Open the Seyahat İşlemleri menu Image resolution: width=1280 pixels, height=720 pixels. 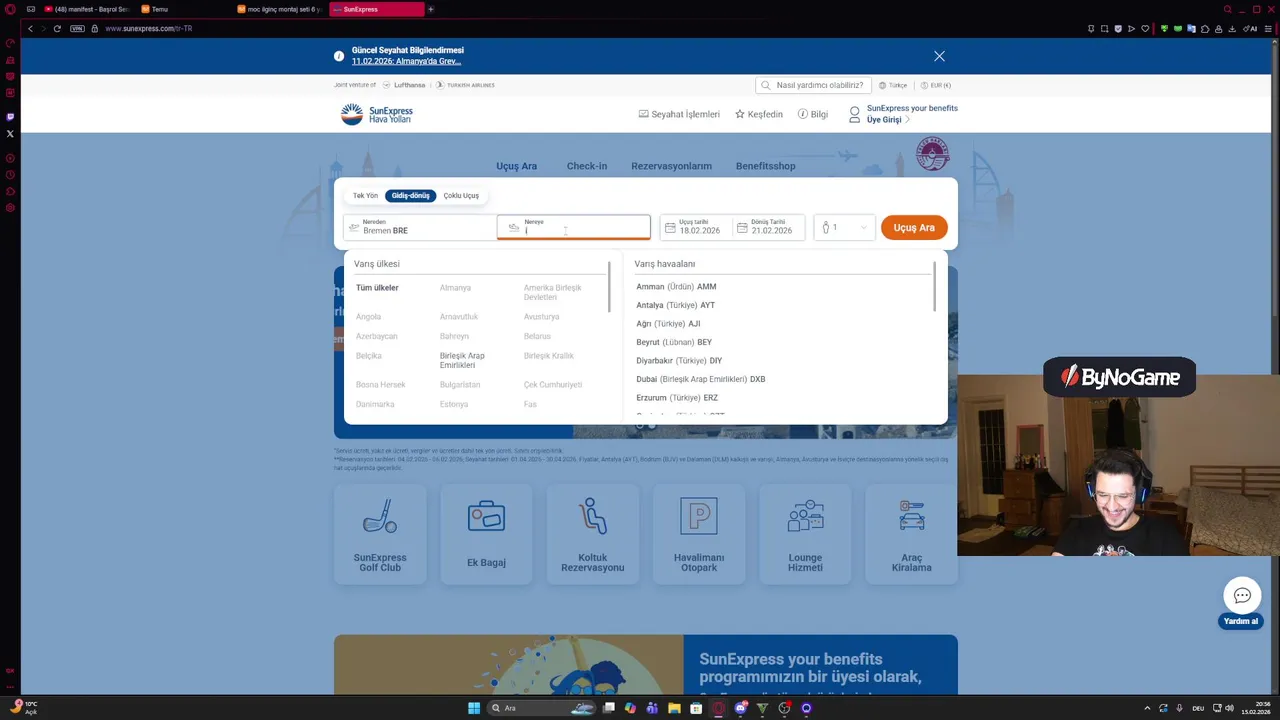pyautogui.click(x=679, y=114)
